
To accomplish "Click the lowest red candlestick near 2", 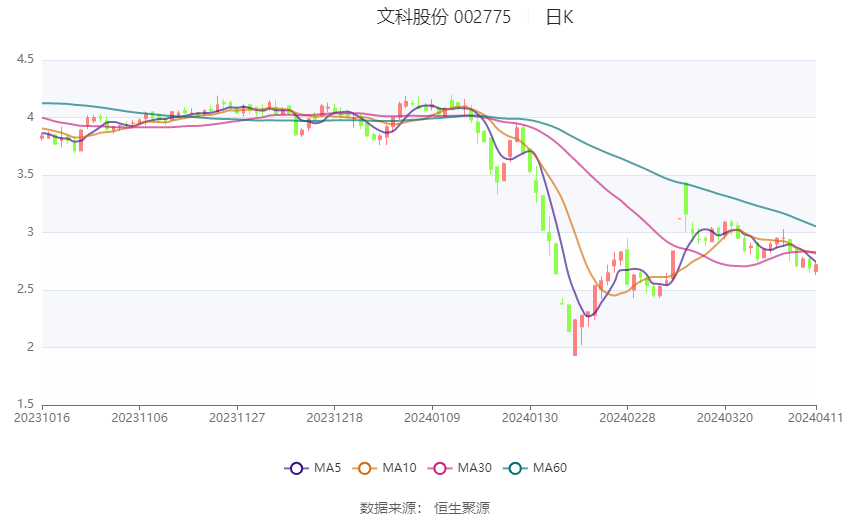I will pyautogui.click(x=575, y=337).
